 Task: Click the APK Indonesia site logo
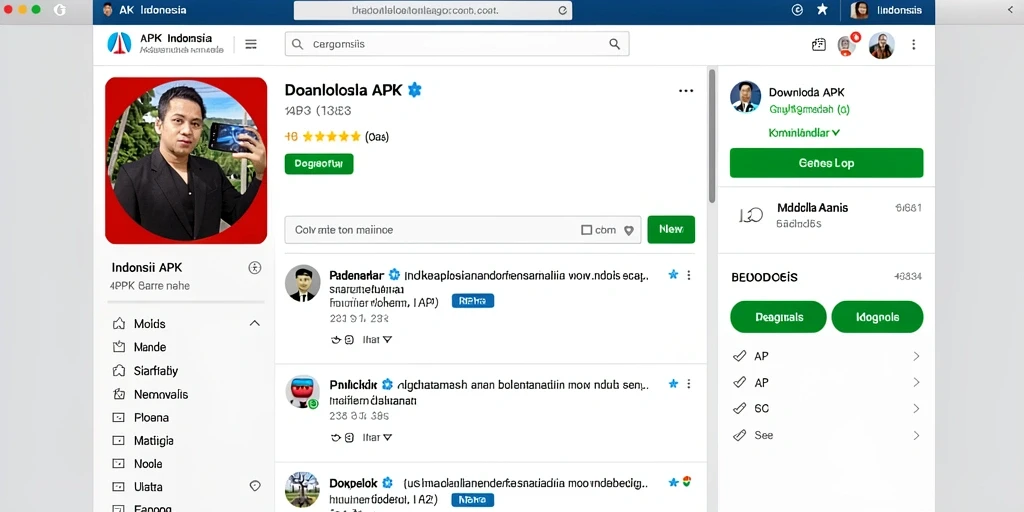coord(120,44)
